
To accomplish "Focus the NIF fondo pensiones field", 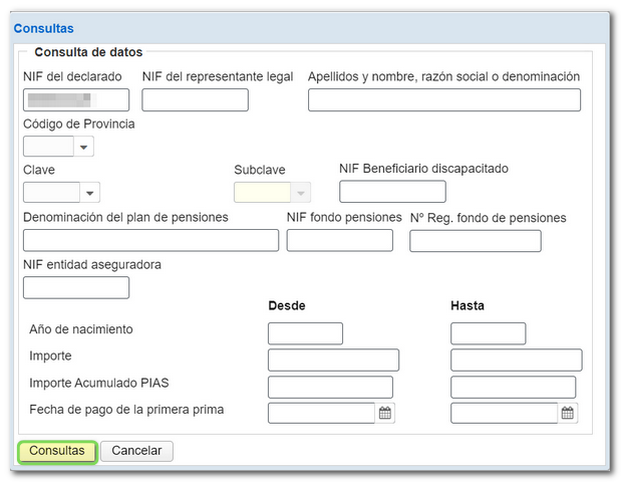I will click(340, 240).
